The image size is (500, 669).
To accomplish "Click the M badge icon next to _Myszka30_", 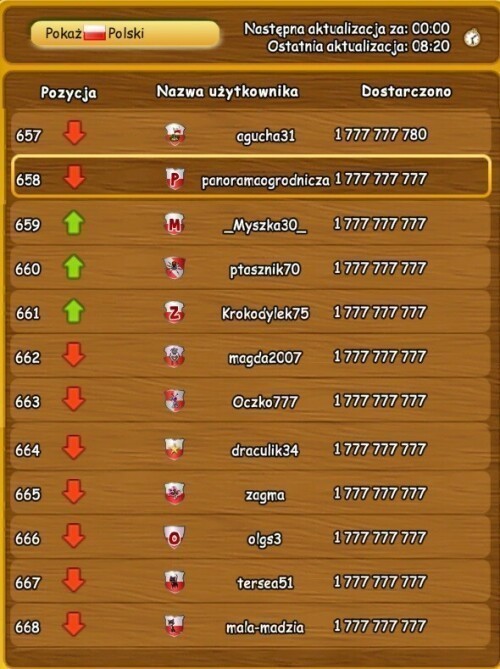I will [174, 224].
